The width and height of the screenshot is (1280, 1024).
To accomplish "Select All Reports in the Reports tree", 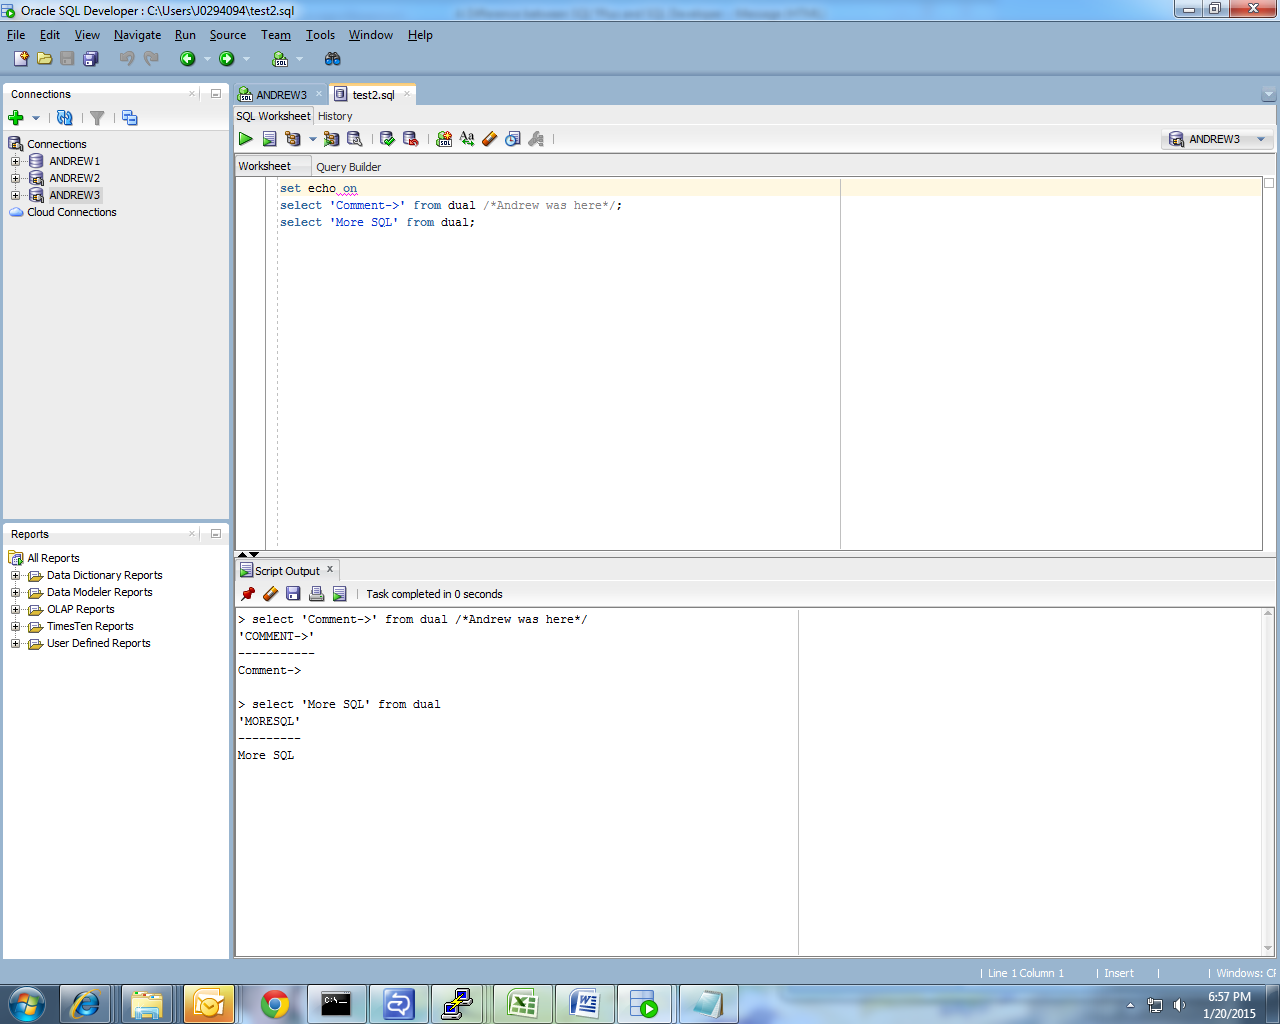I will click(53, 558).
